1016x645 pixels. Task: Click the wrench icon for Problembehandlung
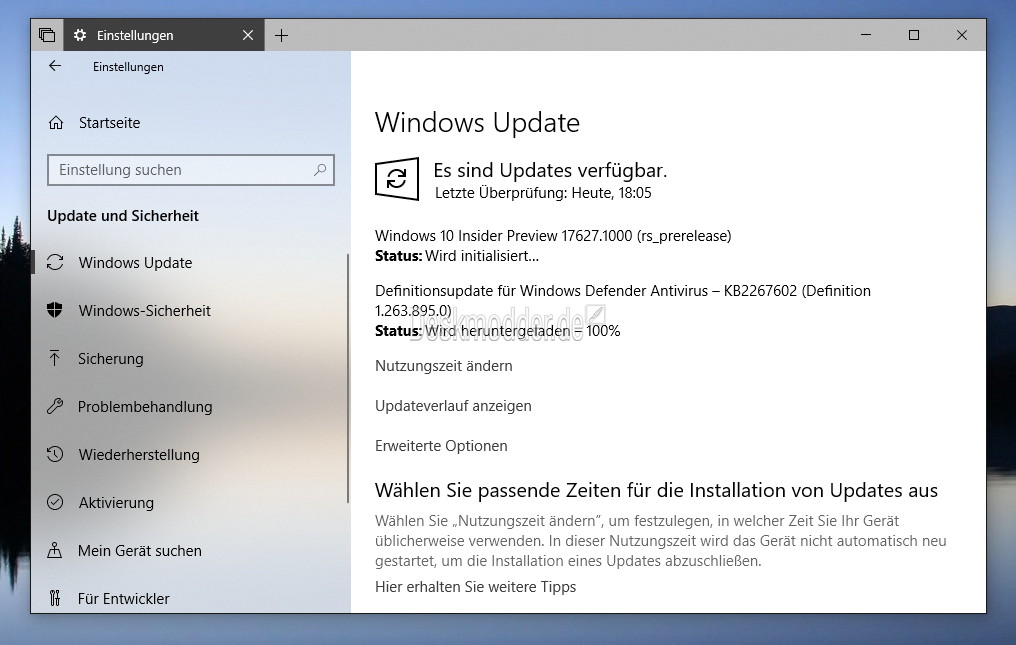tap(55, 406)
